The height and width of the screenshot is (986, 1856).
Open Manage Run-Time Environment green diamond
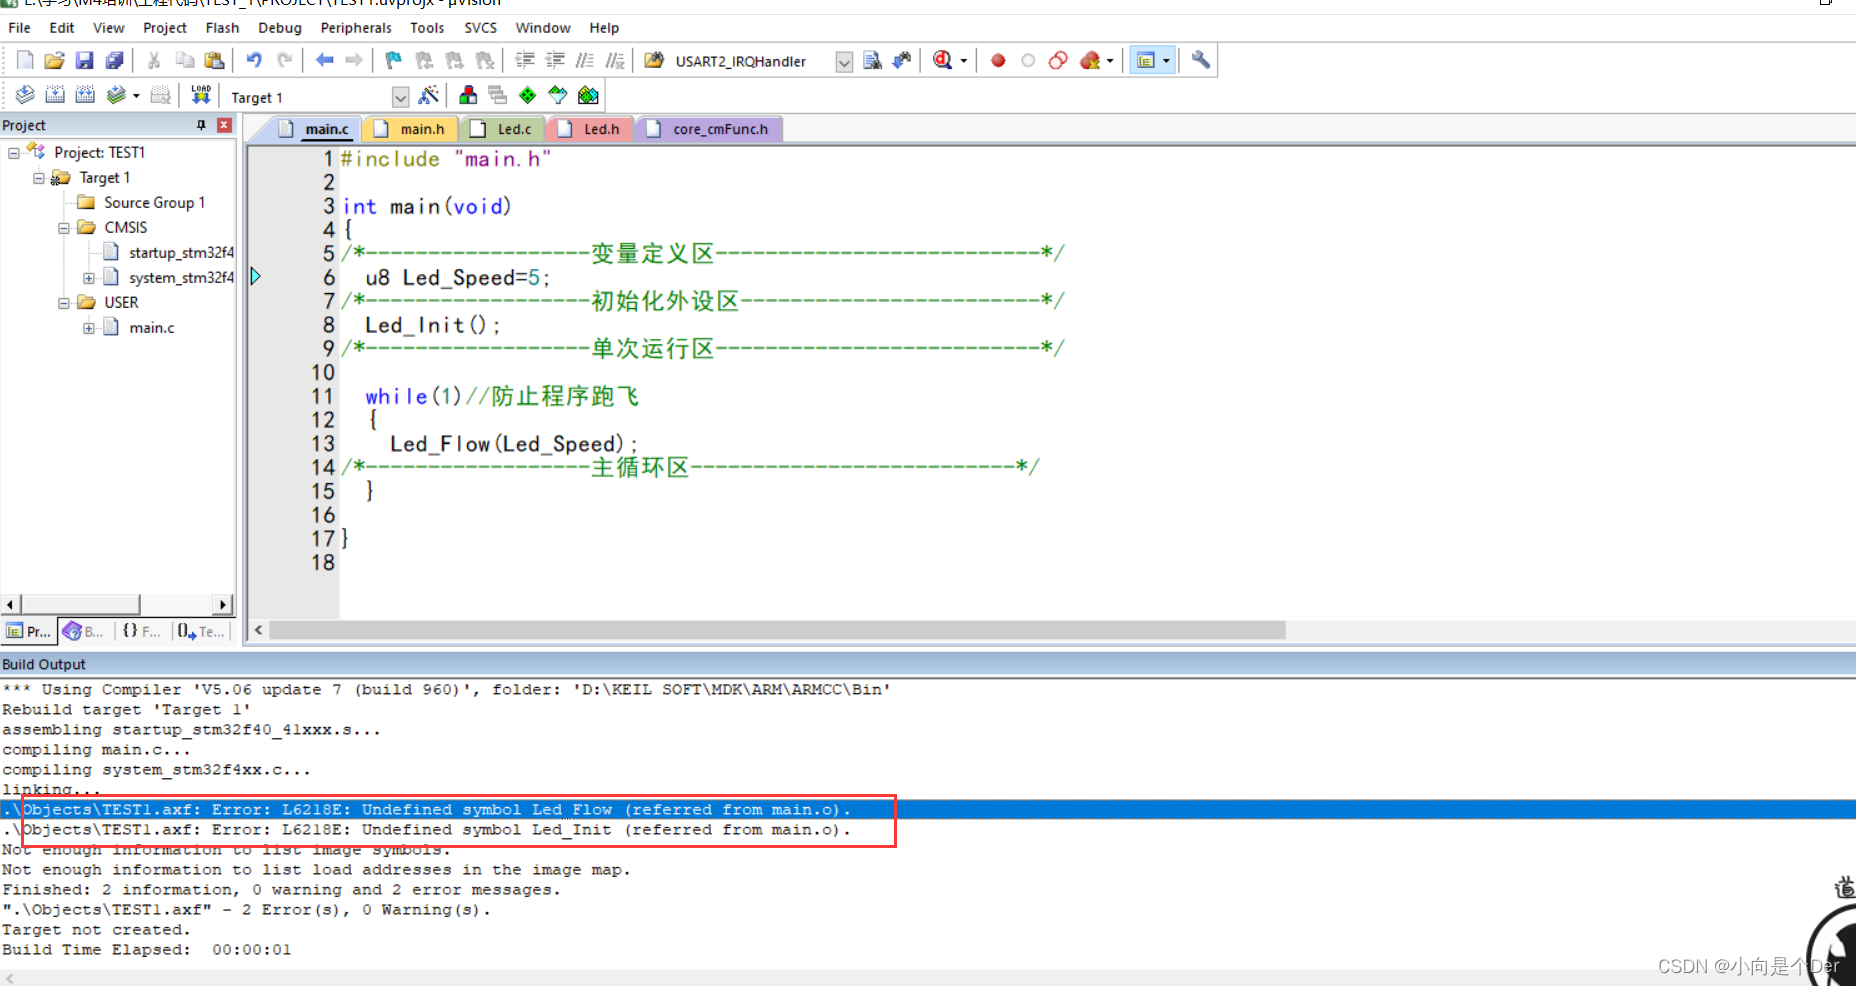[528, 95]
